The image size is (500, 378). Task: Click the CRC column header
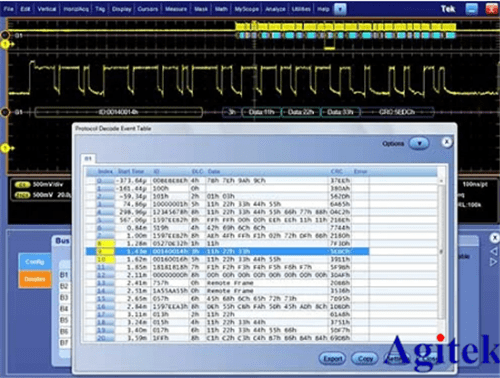pyautogui.click(x=337, y=172)
